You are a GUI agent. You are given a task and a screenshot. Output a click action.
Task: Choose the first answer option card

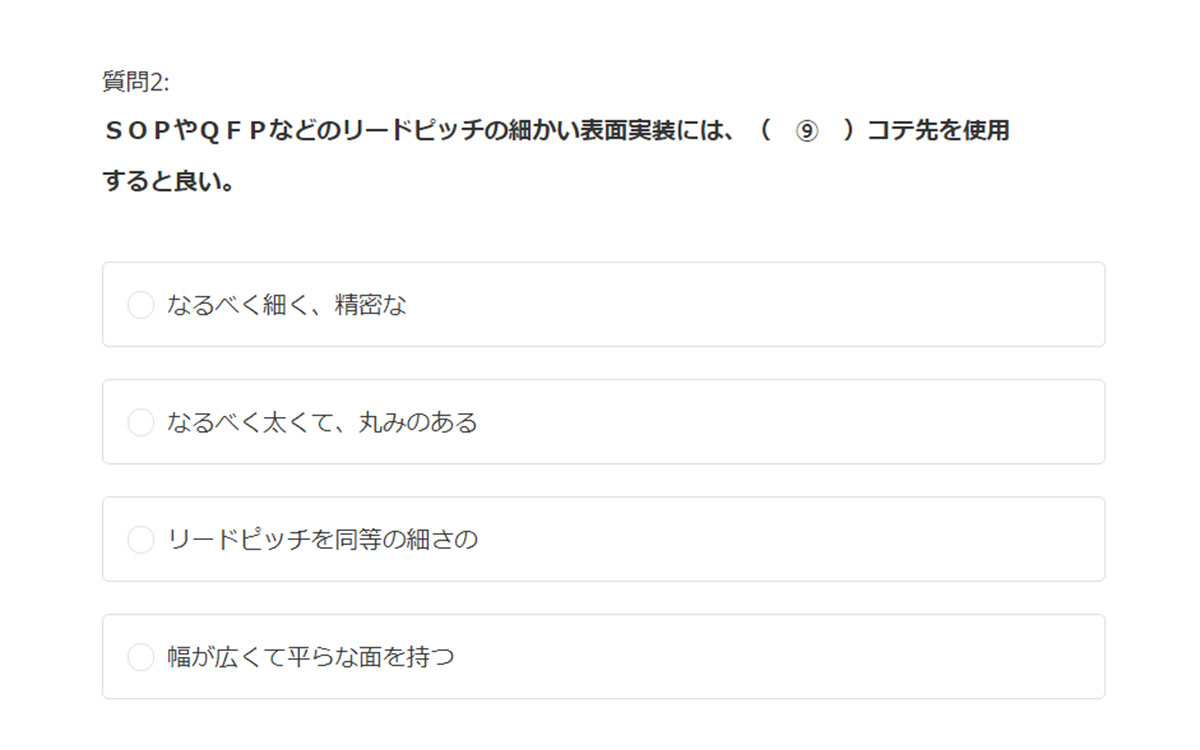click(x=603, y=305)
